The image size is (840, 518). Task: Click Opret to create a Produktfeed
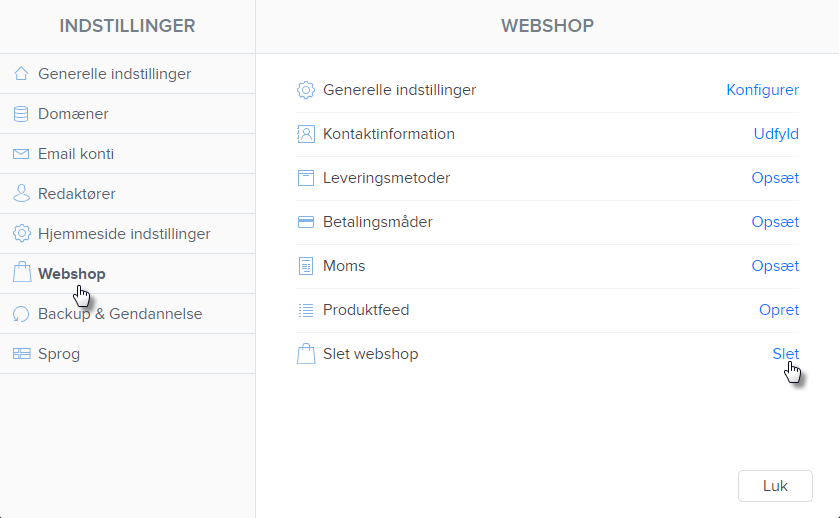coord(779,310)
